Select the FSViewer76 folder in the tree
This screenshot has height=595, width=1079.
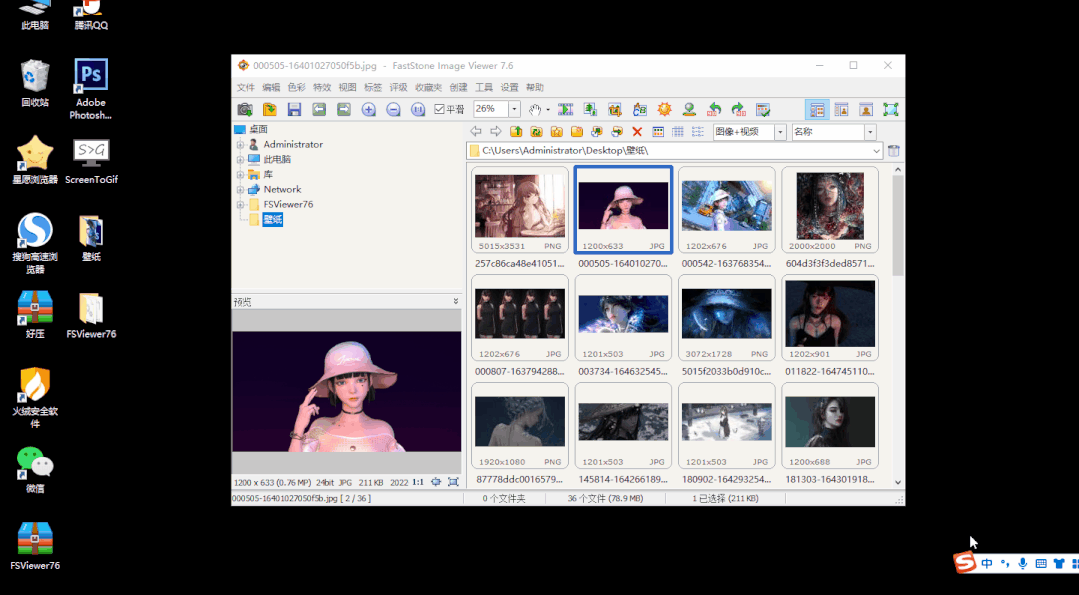pyautogui.click(x=288, y=204)
